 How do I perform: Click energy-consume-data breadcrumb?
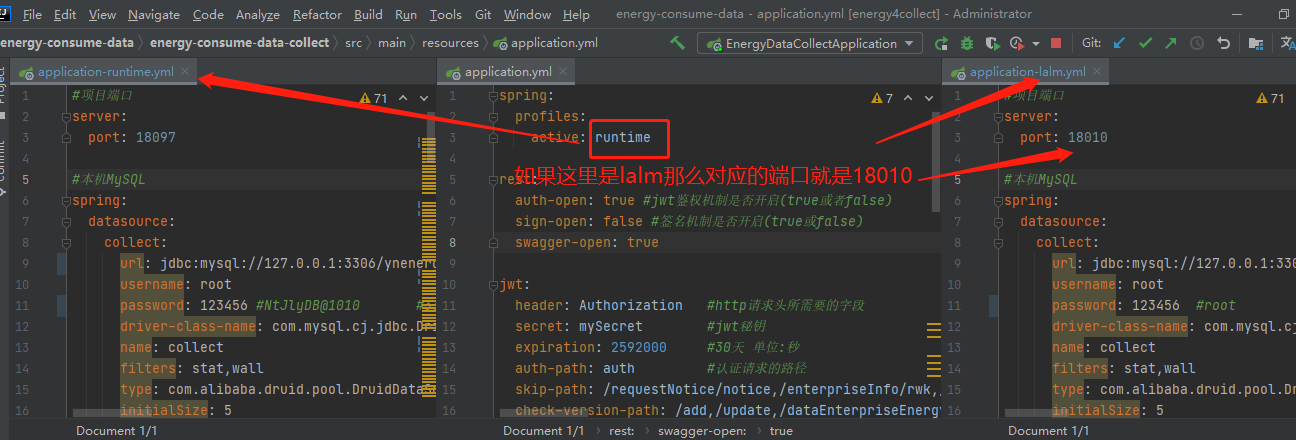69,43
